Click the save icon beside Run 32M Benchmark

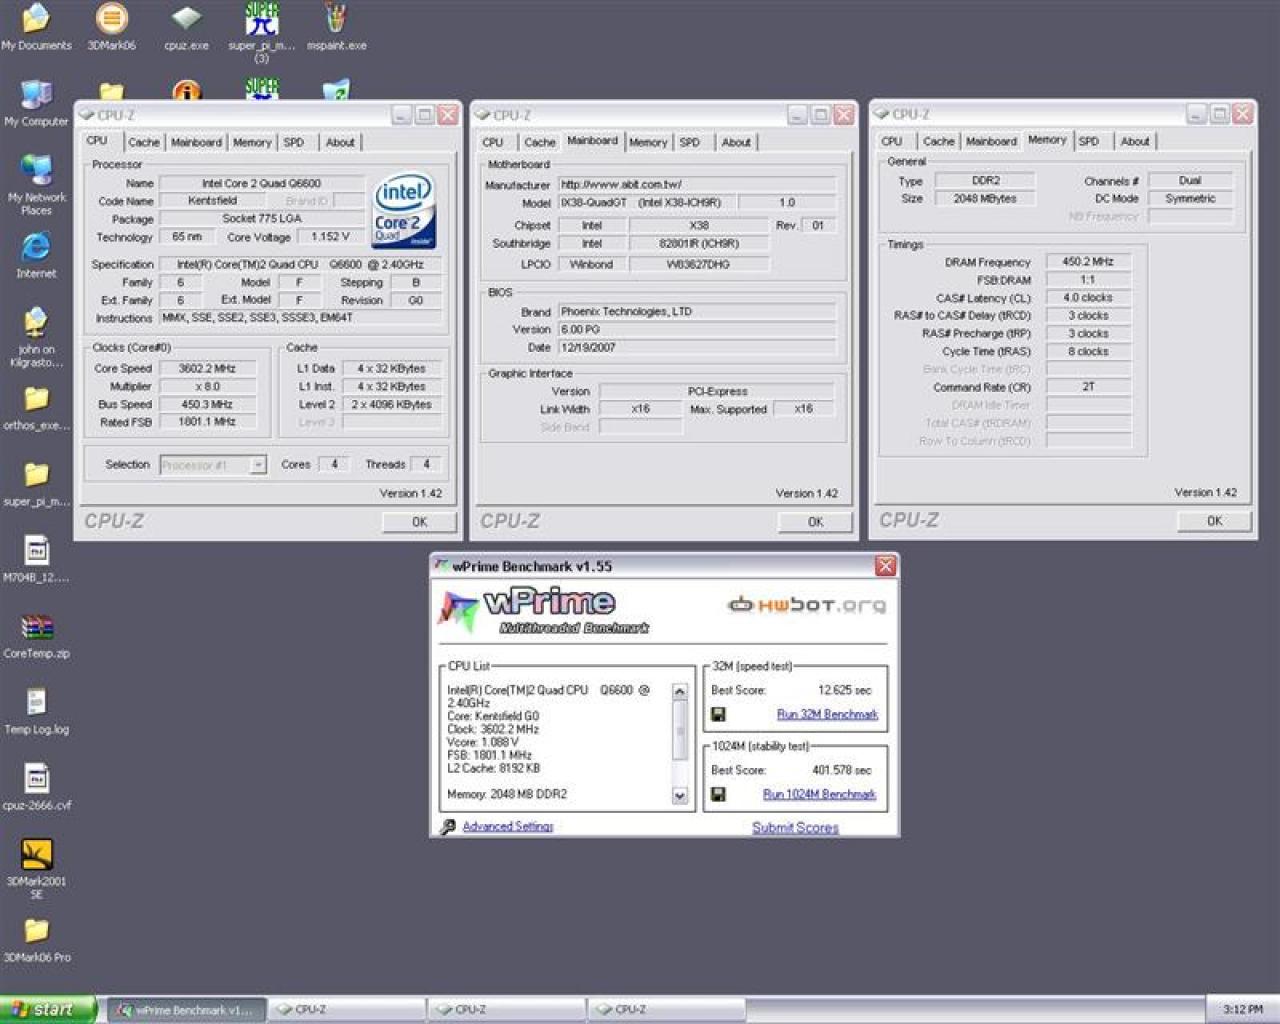pyautogui.click(x=718, y=714)
